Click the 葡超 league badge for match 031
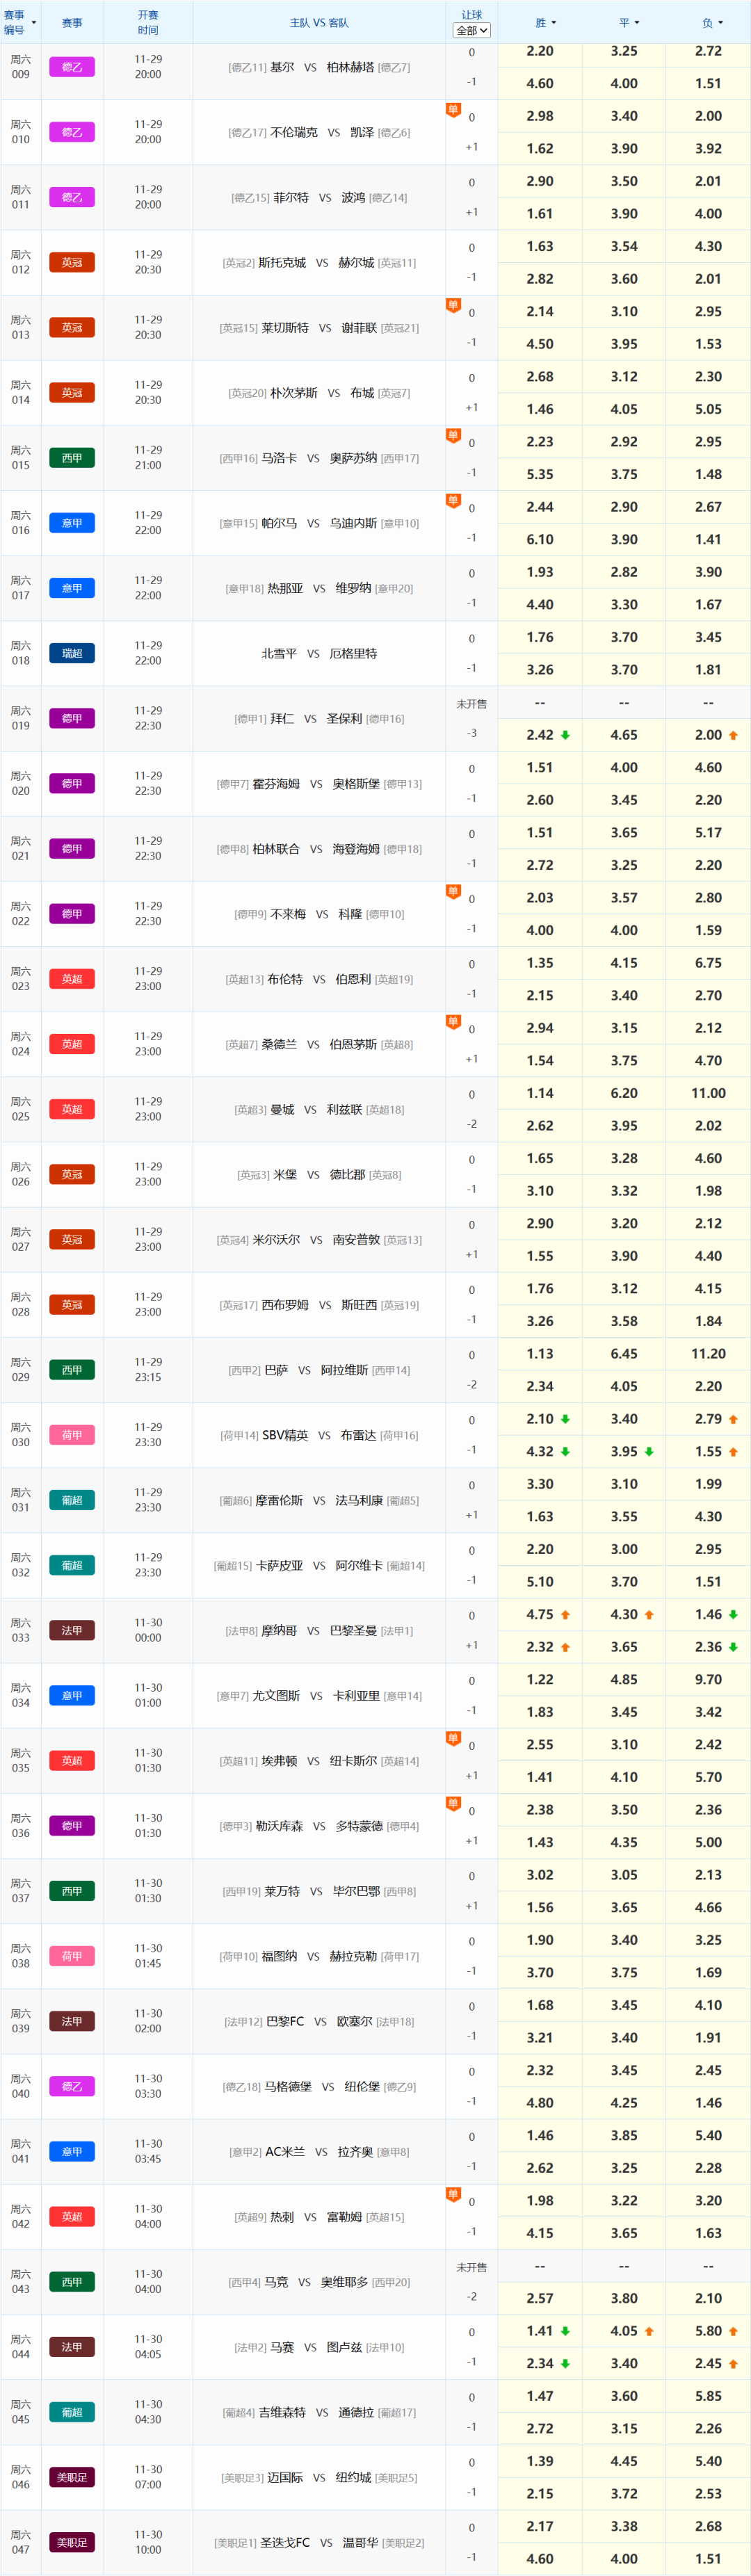The height and width of the screenshot is (2576, 751). pyautogui.click(x=72, y=1500)
